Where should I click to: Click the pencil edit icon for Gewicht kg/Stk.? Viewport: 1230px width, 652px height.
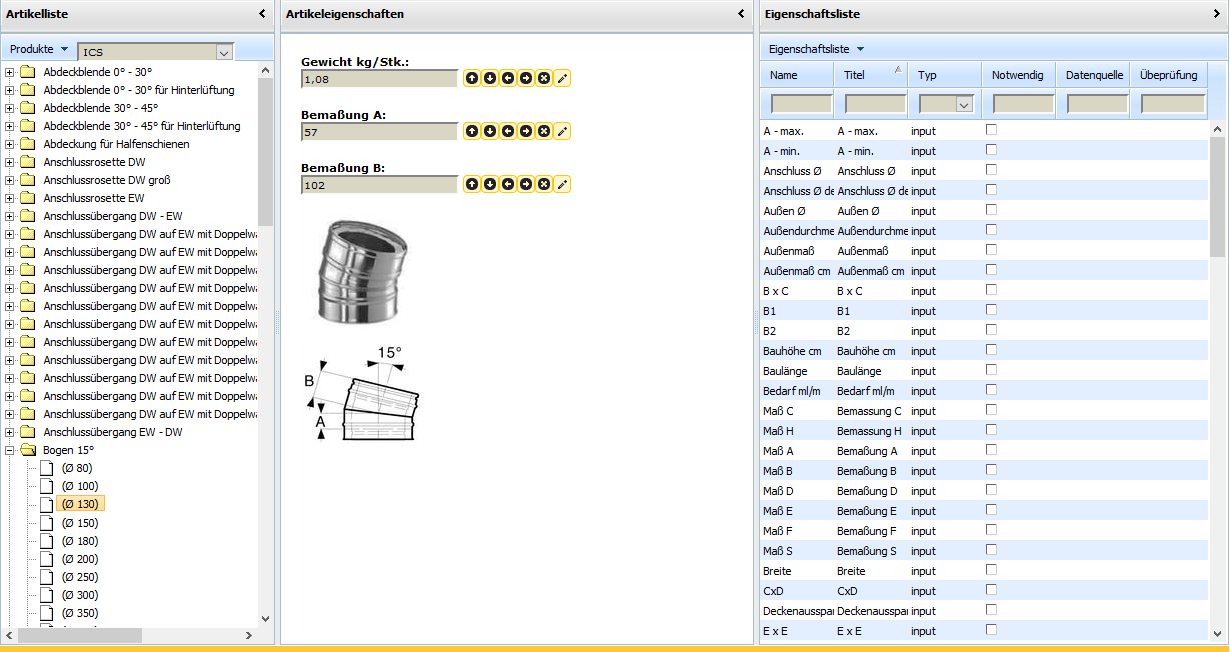(x=562, y=78)
